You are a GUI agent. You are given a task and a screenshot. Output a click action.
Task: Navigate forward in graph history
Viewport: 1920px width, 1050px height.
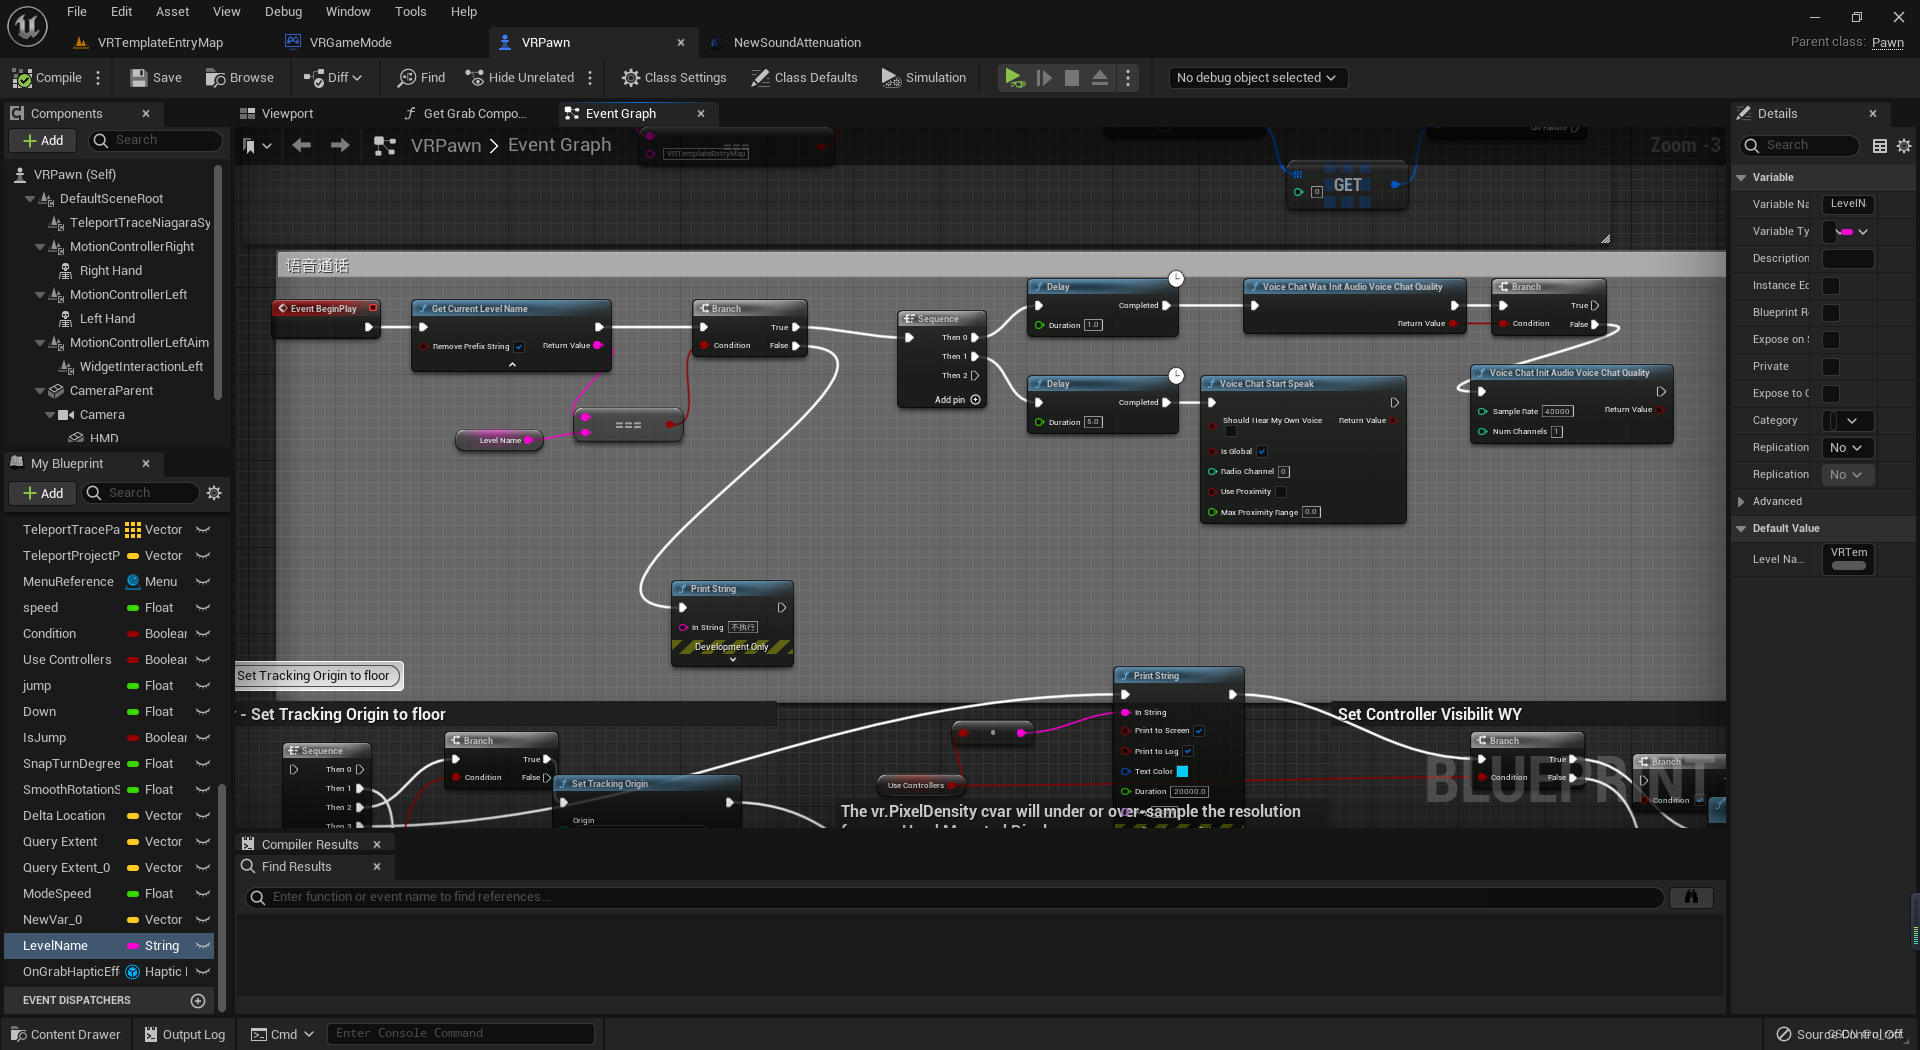click(340, 146)
